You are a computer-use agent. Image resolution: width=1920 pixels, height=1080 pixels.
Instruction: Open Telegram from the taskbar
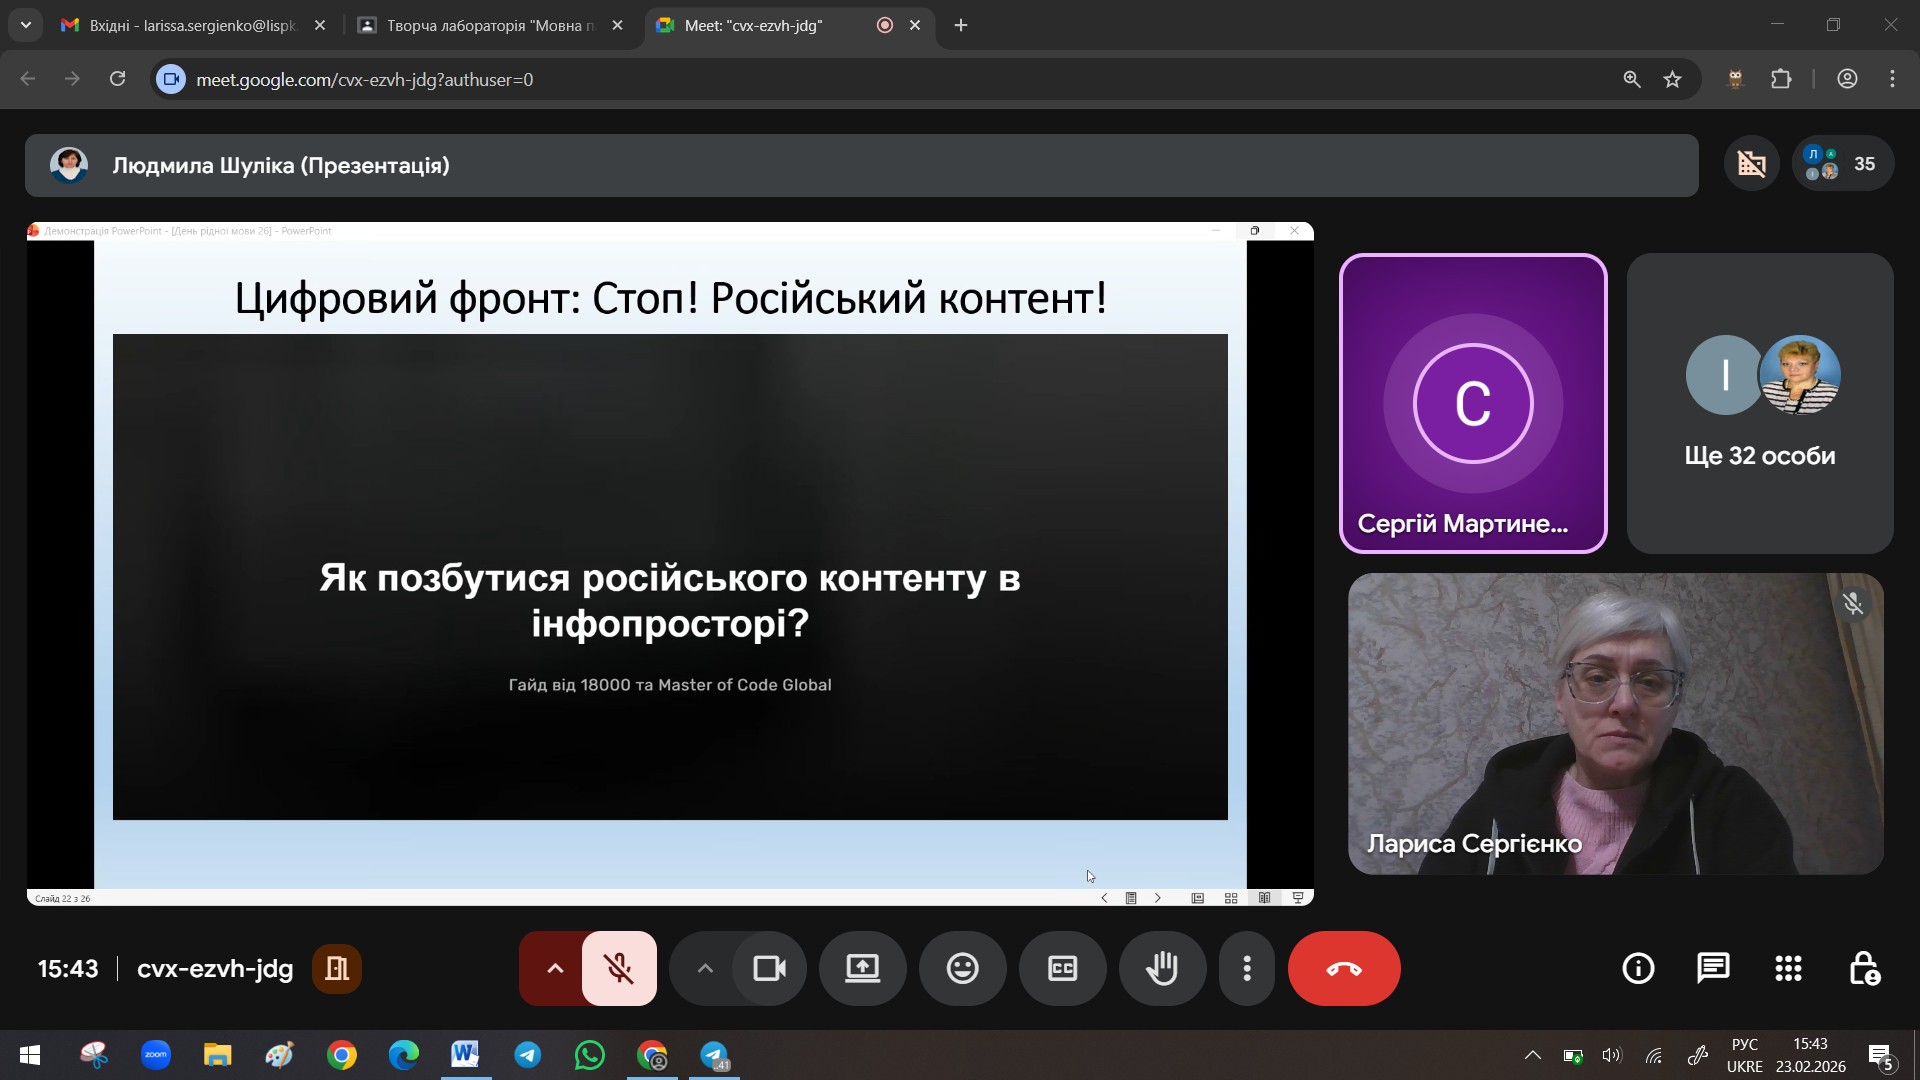528,1055
